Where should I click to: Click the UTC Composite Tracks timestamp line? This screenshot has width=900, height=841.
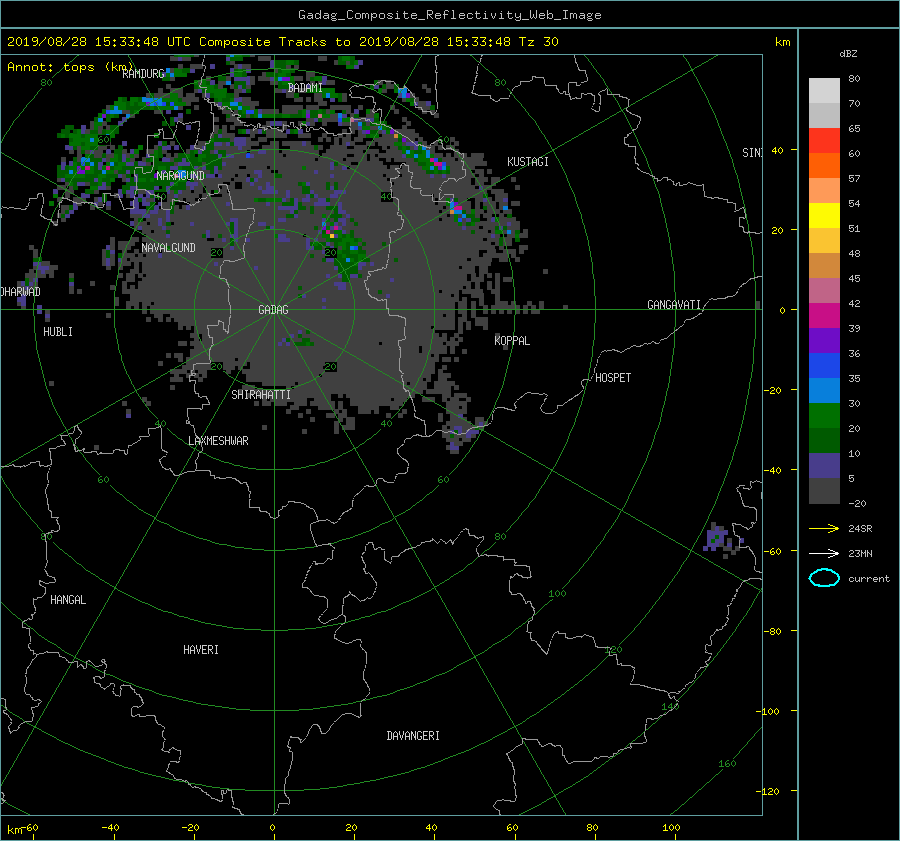pyautogui.click(x=282, y=42)
